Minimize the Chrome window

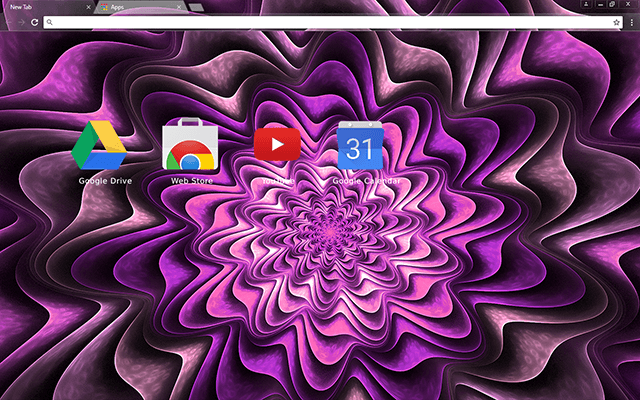pyautogui.click(x=600, y=4)
